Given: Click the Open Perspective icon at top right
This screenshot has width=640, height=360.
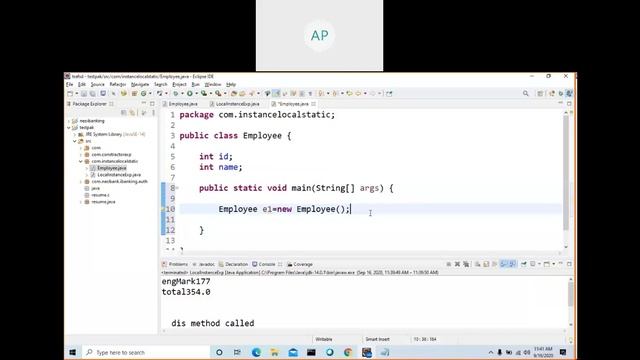Looking at the screenshot, I should coord(540,93).
